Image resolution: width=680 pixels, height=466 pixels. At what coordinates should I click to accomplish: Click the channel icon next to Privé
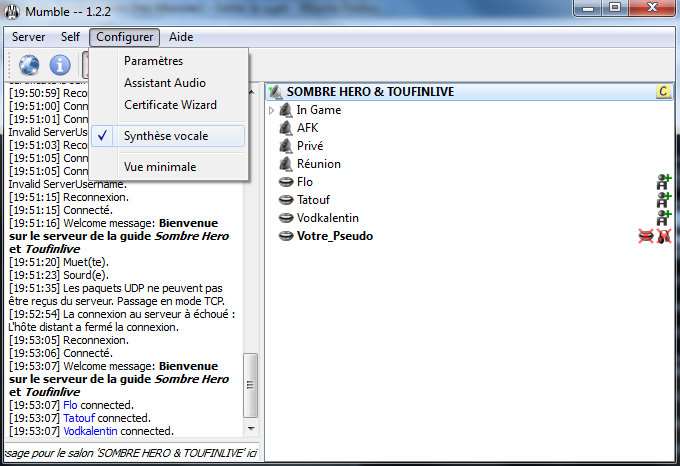pos(286,146)
